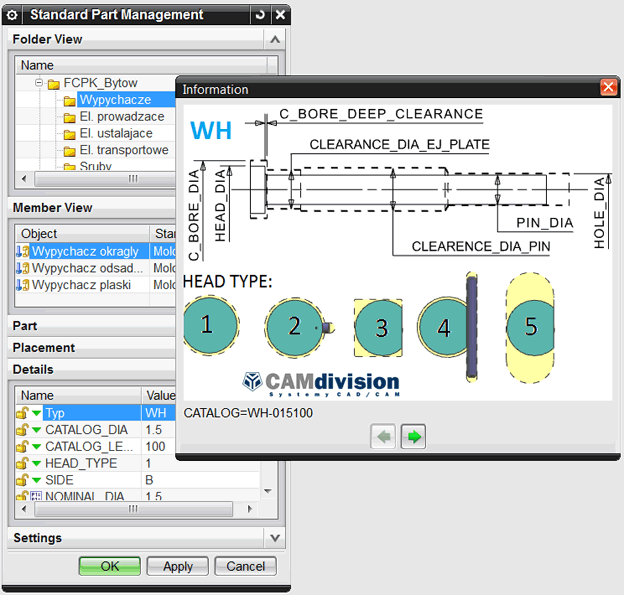
Task: Expand the Placement section header
Action: coord(92,348)
